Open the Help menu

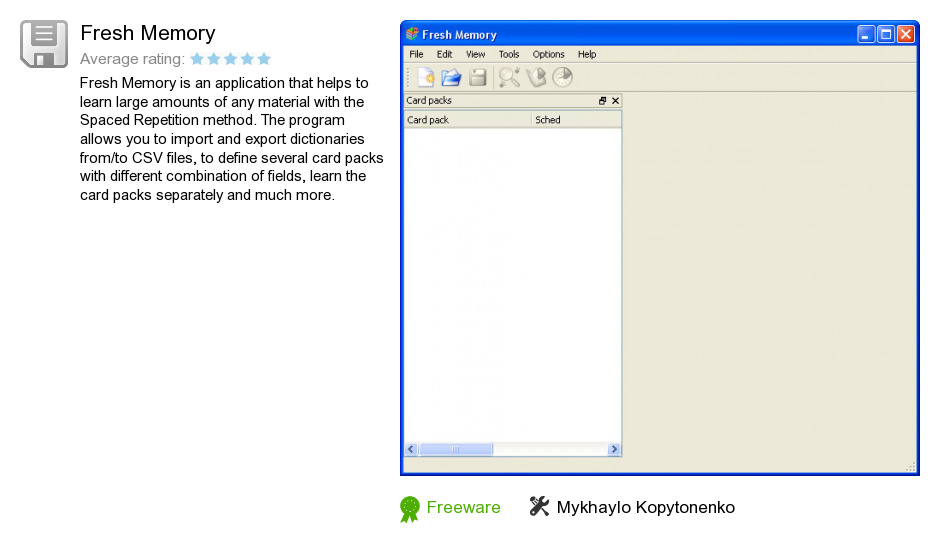pyautogui.click(x=587, y=55)
